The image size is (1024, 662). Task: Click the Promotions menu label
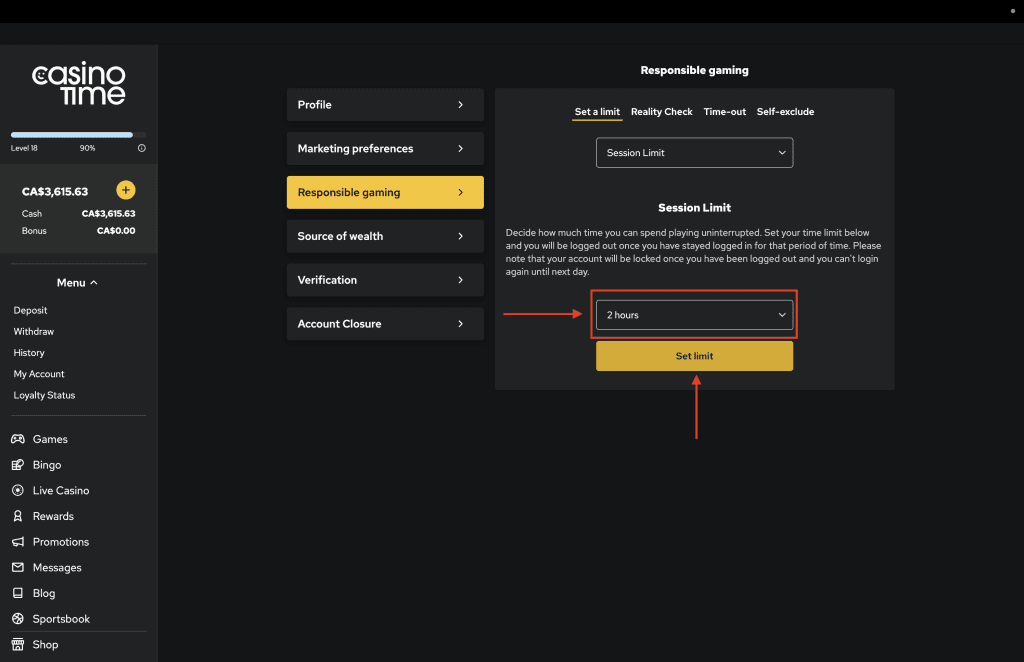pos(61,542)
